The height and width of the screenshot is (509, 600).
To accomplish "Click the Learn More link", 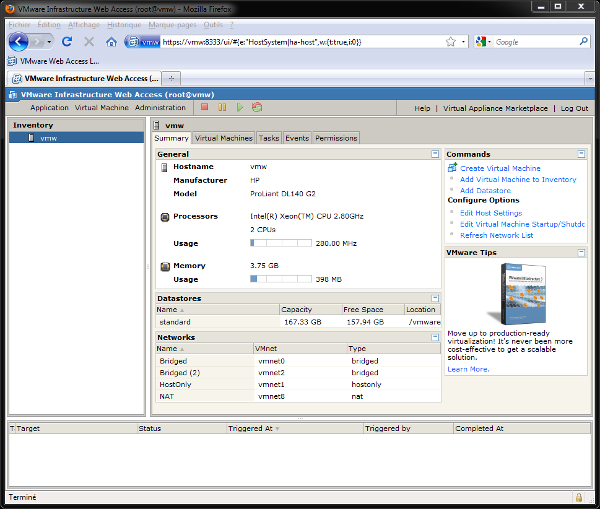I will (468, 369).
